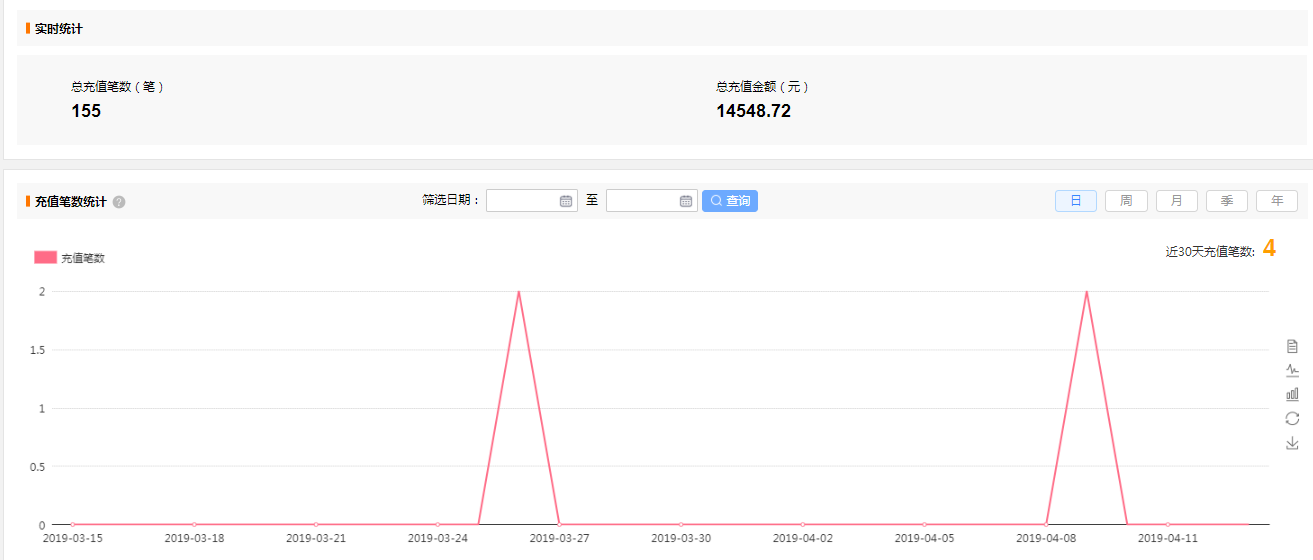Switch chart to line view icon
Screen dimensions: 1313x560
pyautogui.click(x=1292, y=370)
